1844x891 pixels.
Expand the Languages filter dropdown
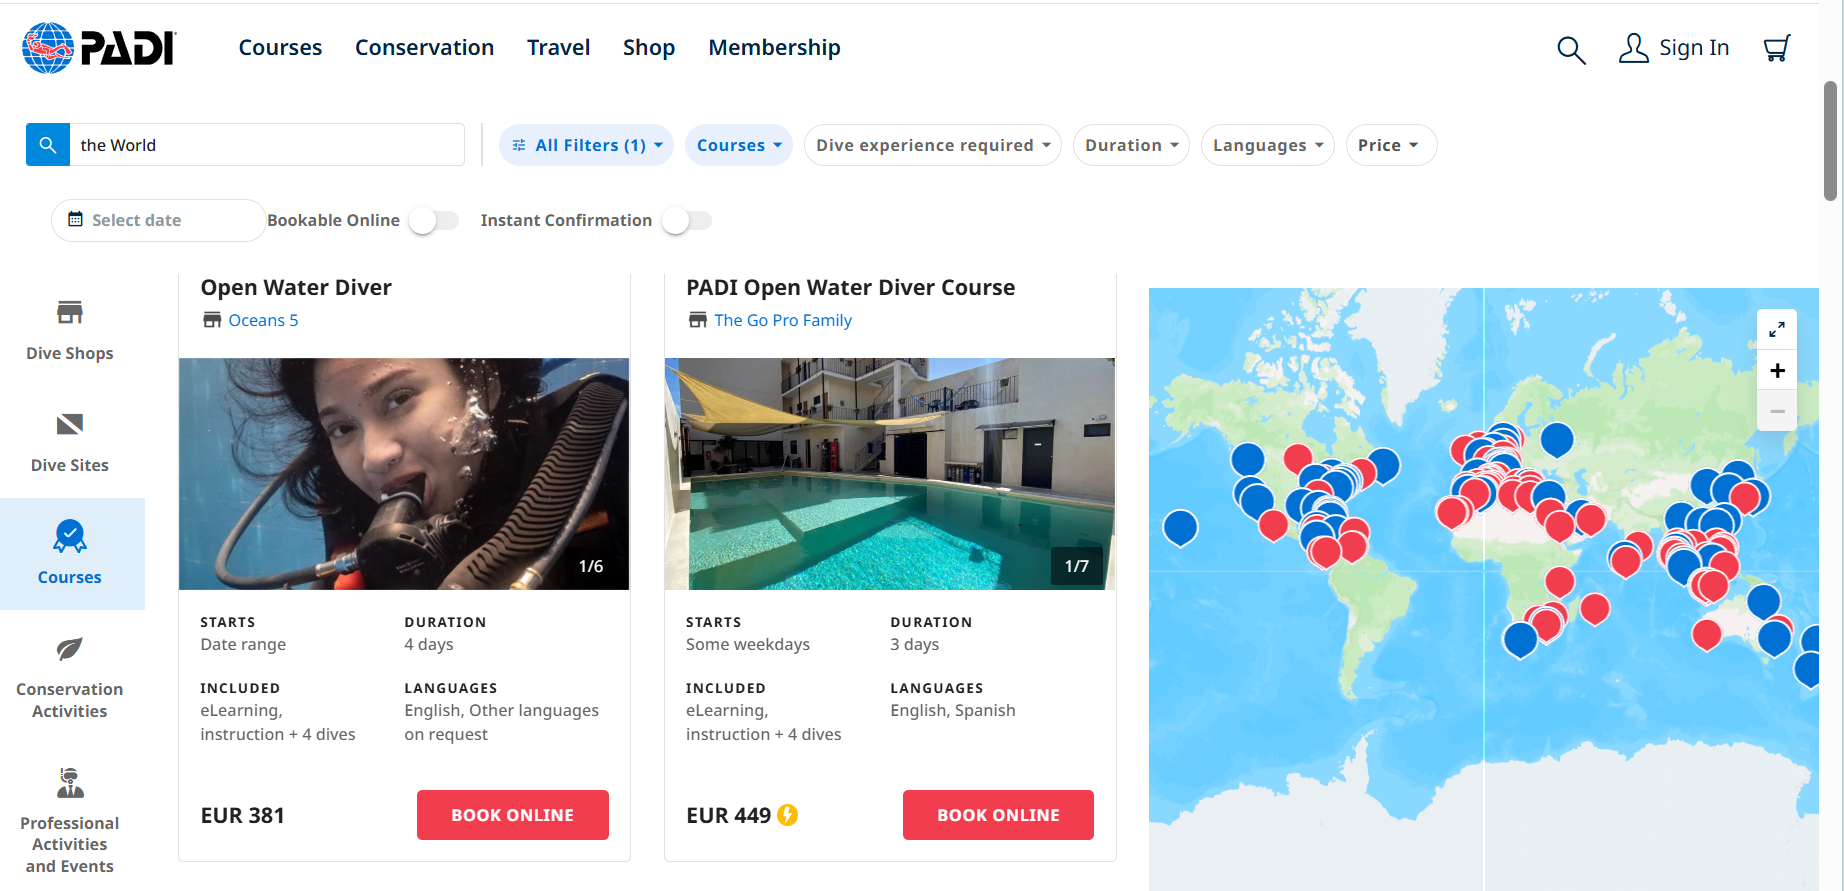tap(1267, 145)
